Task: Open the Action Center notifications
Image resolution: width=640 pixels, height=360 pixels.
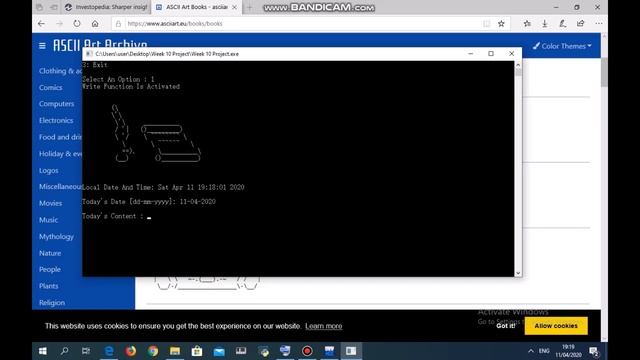Action: pos(594,351)
